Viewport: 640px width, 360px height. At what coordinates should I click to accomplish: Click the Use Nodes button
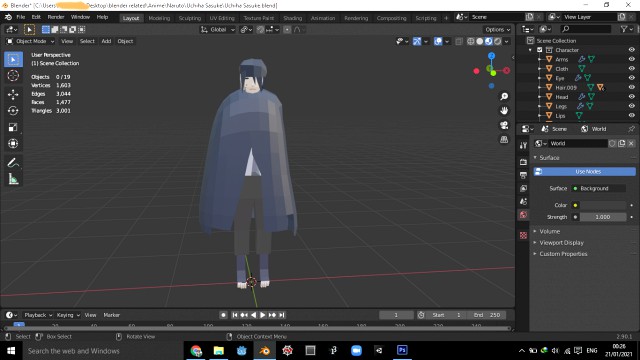584,171
